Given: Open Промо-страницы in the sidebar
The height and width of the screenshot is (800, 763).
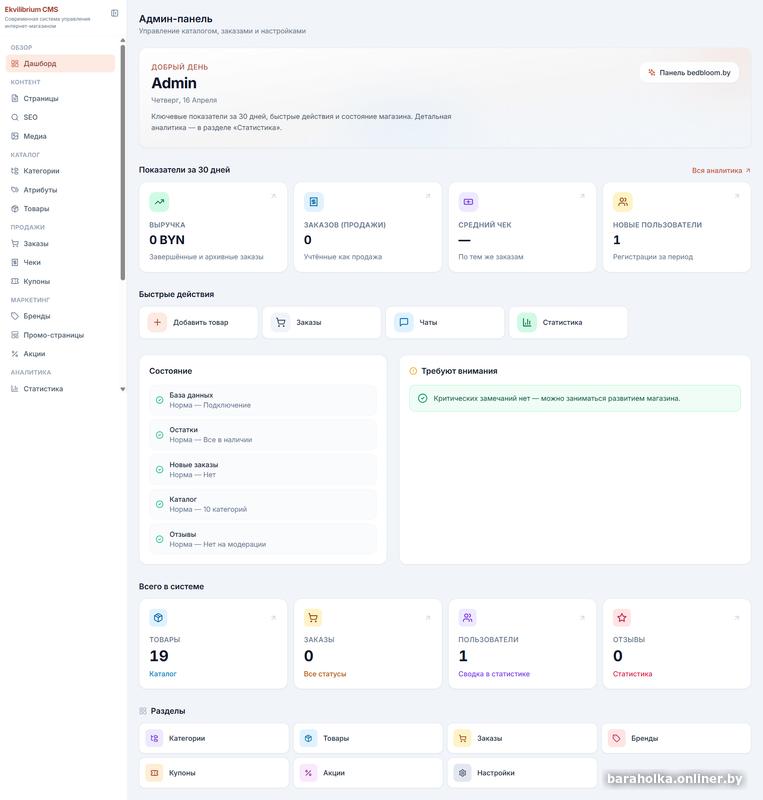Looking at the screenshot, I should (60, 335).
